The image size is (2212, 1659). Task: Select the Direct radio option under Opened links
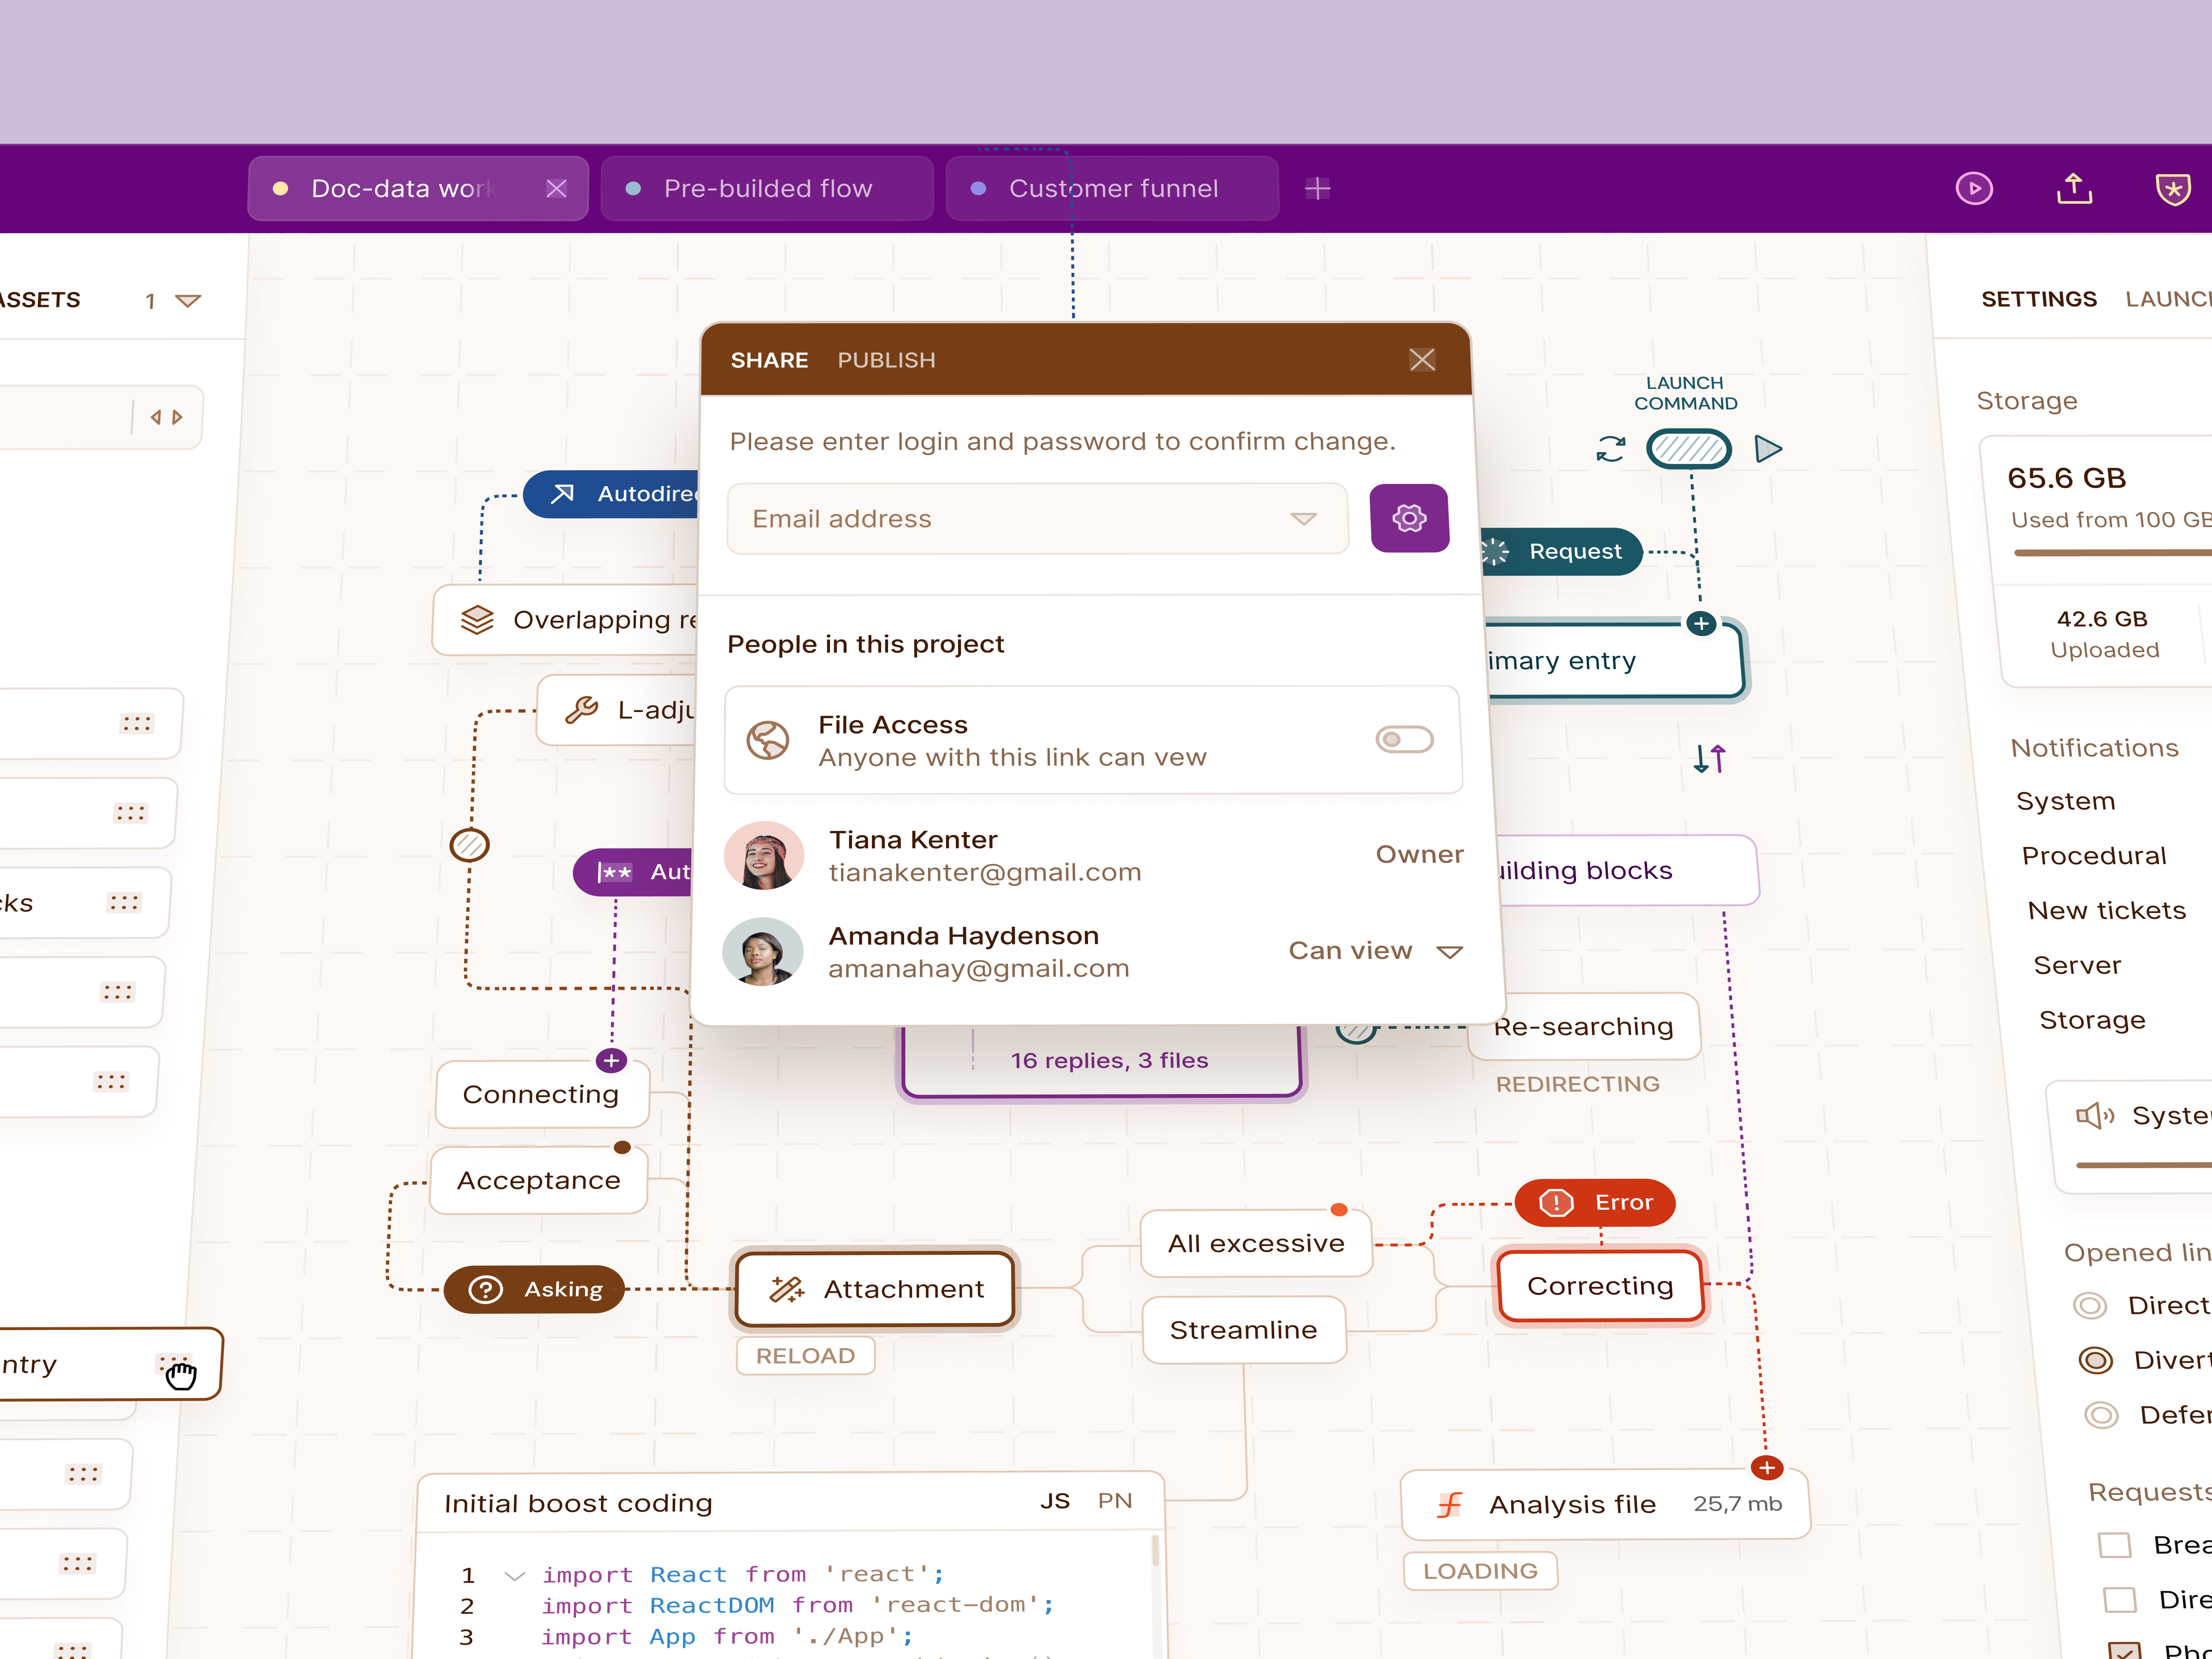(x=2091, y=1305)
